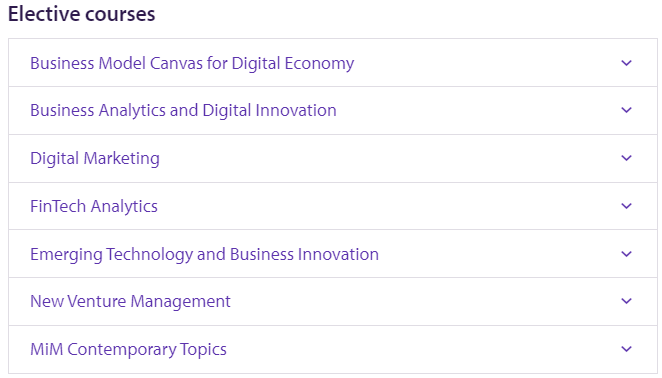662x378 pixels.
Task: Click the Elective courses heading
Action: [x=81, y=14]
